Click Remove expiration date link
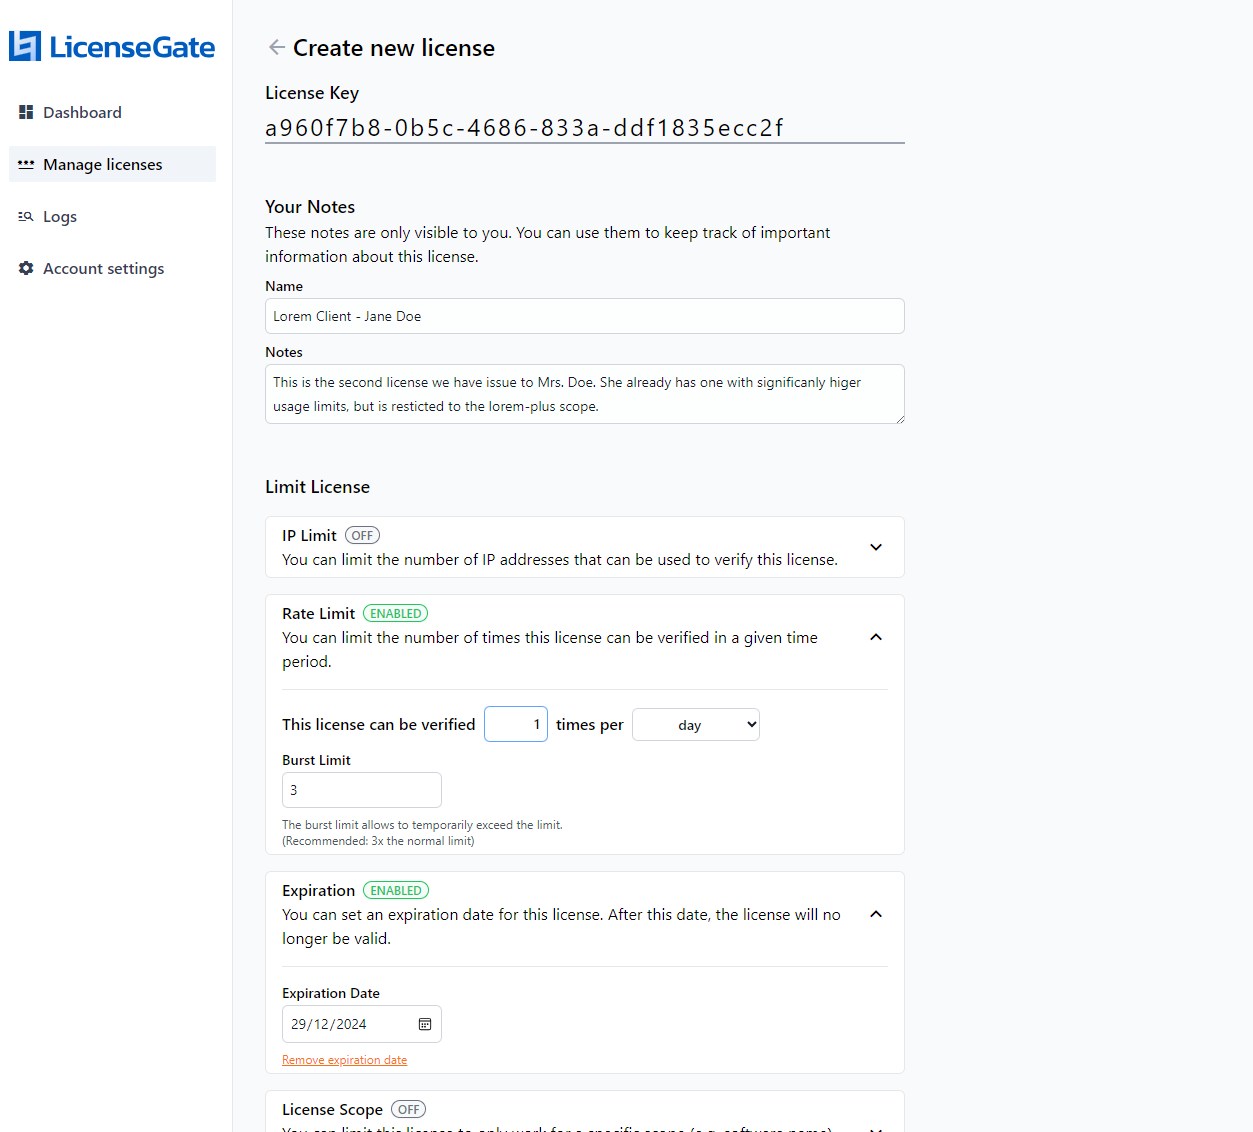Screen dimensions: 1253x1132 tap(344, 1060)
